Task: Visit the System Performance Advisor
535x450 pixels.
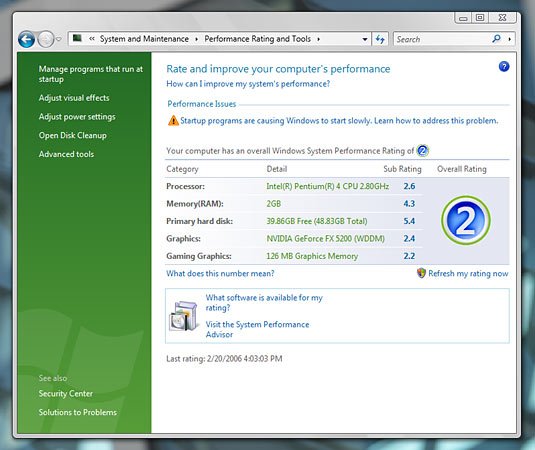Action: click(257, 329)
